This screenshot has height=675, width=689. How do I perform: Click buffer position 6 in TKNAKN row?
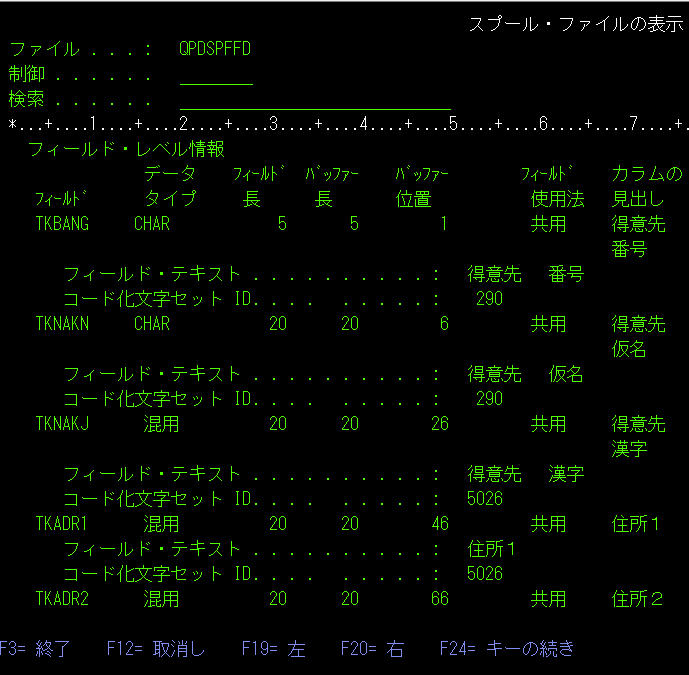(444, 324)
